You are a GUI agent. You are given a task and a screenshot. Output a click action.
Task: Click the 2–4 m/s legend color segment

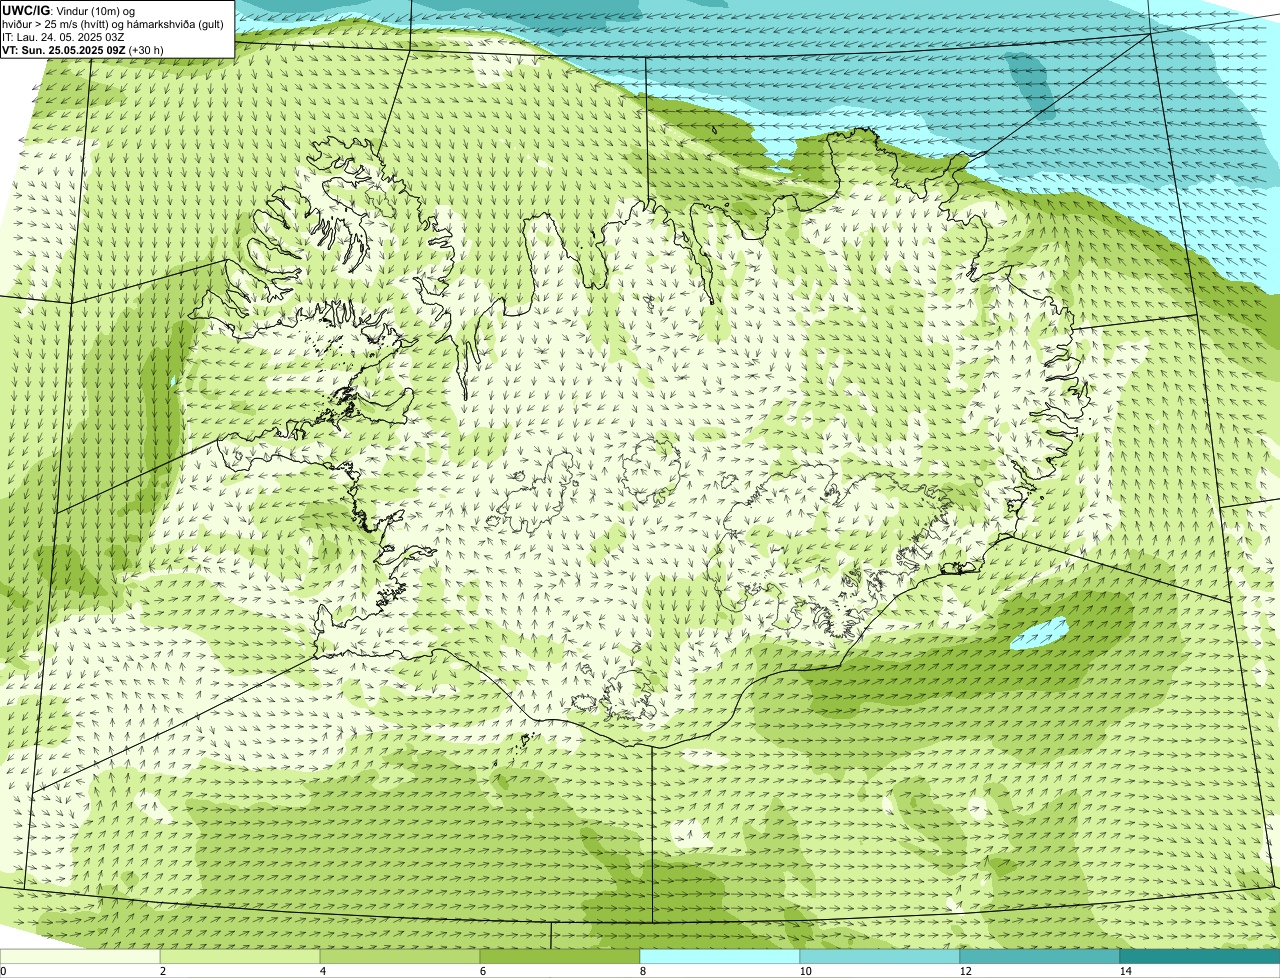tap(240, 956)
